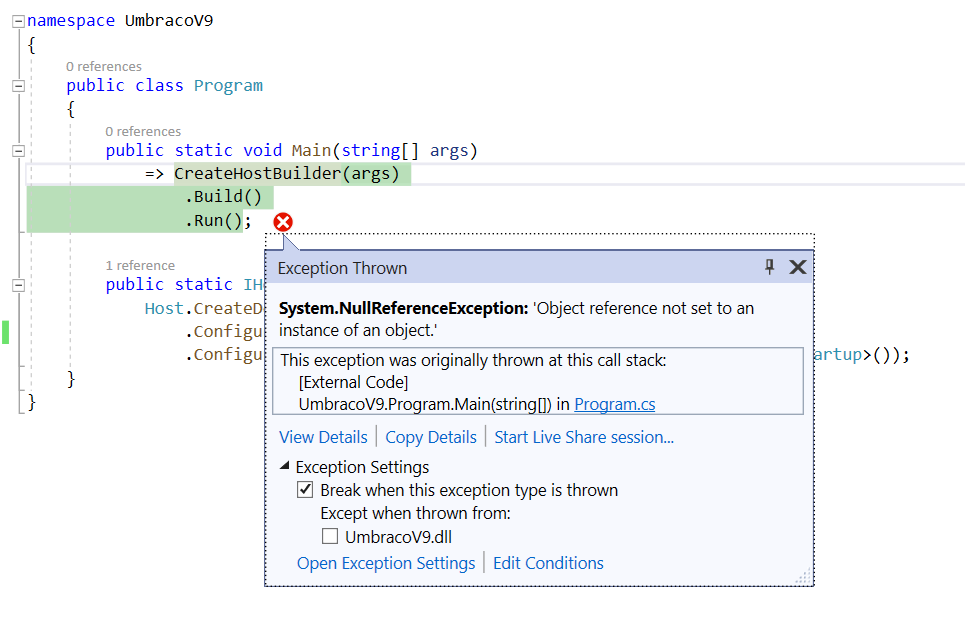The width and height of the screenshot is (965, 626).
Task: Open Exception Settings link
Action: [x=386, y=563]
